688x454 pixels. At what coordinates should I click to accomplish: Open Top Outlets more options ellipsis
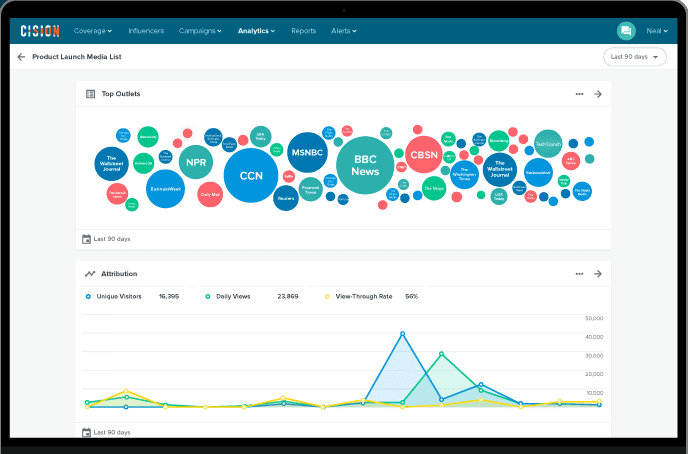click(x=579, y=94)
